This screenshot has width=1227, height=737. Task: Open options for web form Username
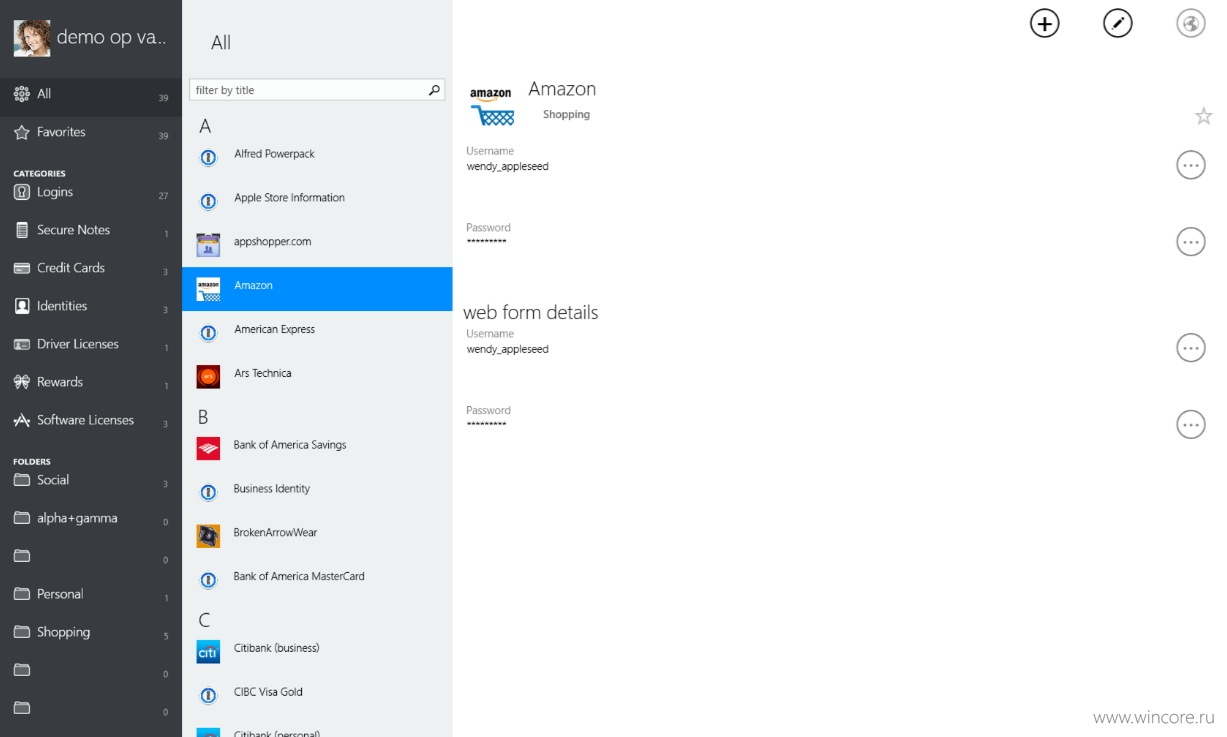point(1190,347)
